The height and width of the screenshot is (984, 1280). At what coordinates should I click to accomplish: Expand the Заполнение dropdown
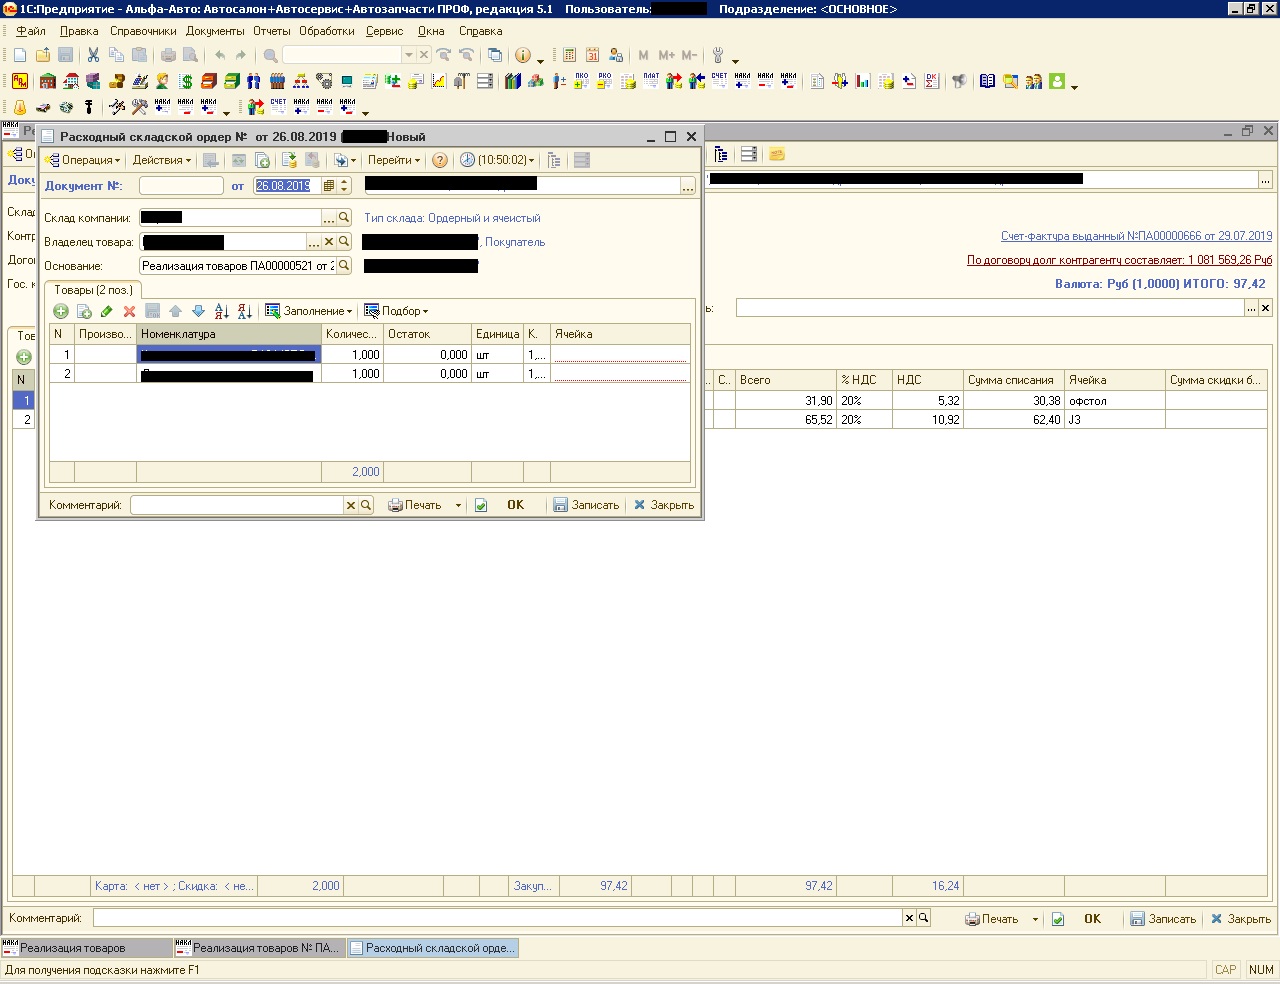(309, 311)
